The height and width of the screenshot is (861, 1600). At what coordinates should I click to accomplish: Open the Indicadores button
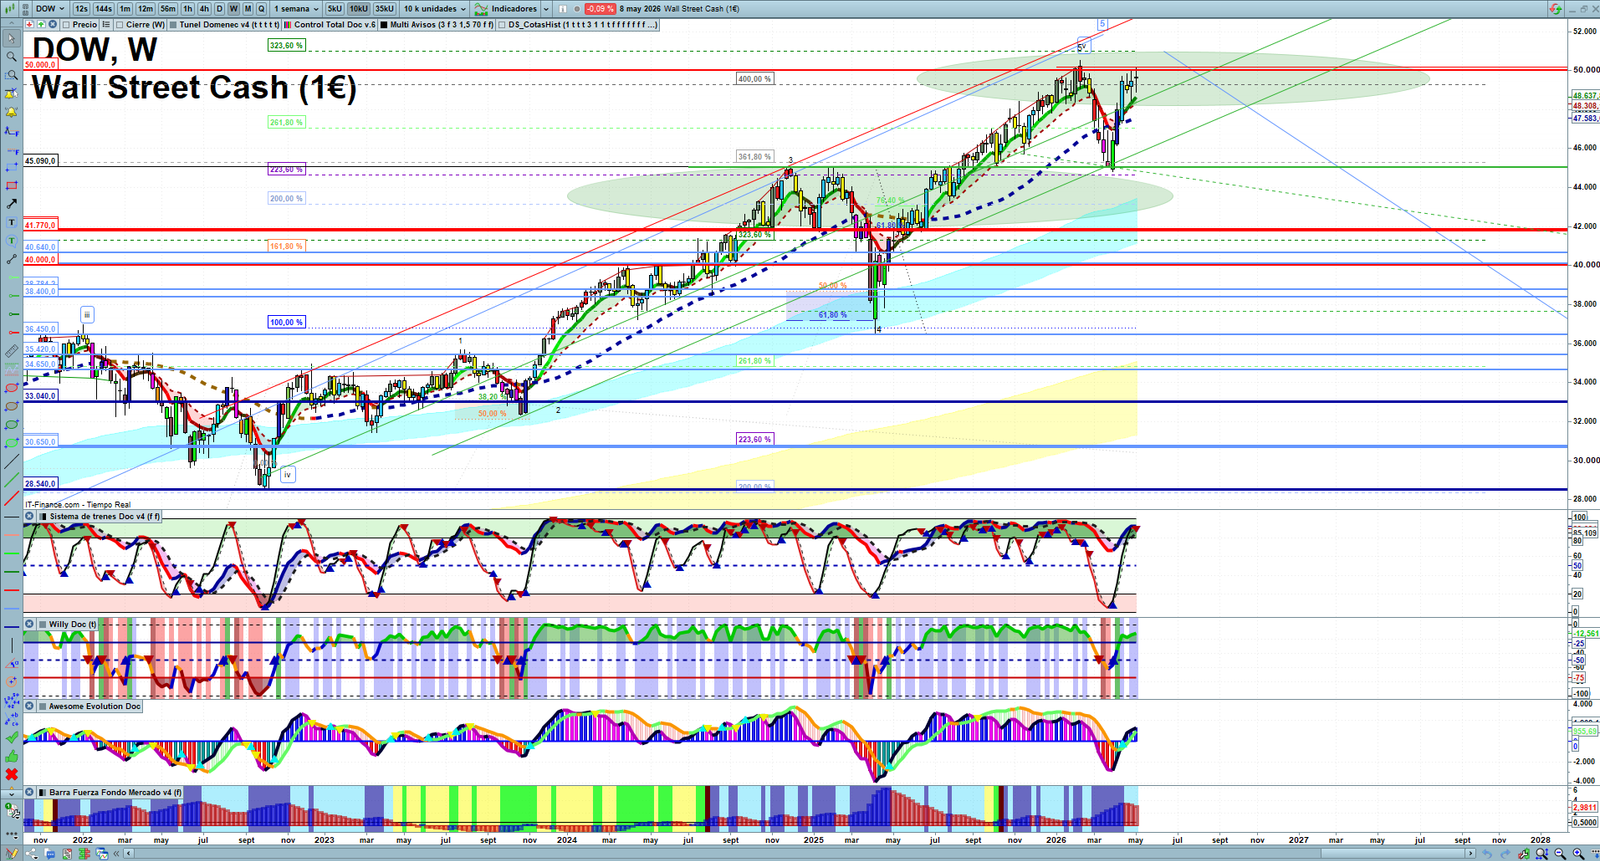tap(506, 9)
